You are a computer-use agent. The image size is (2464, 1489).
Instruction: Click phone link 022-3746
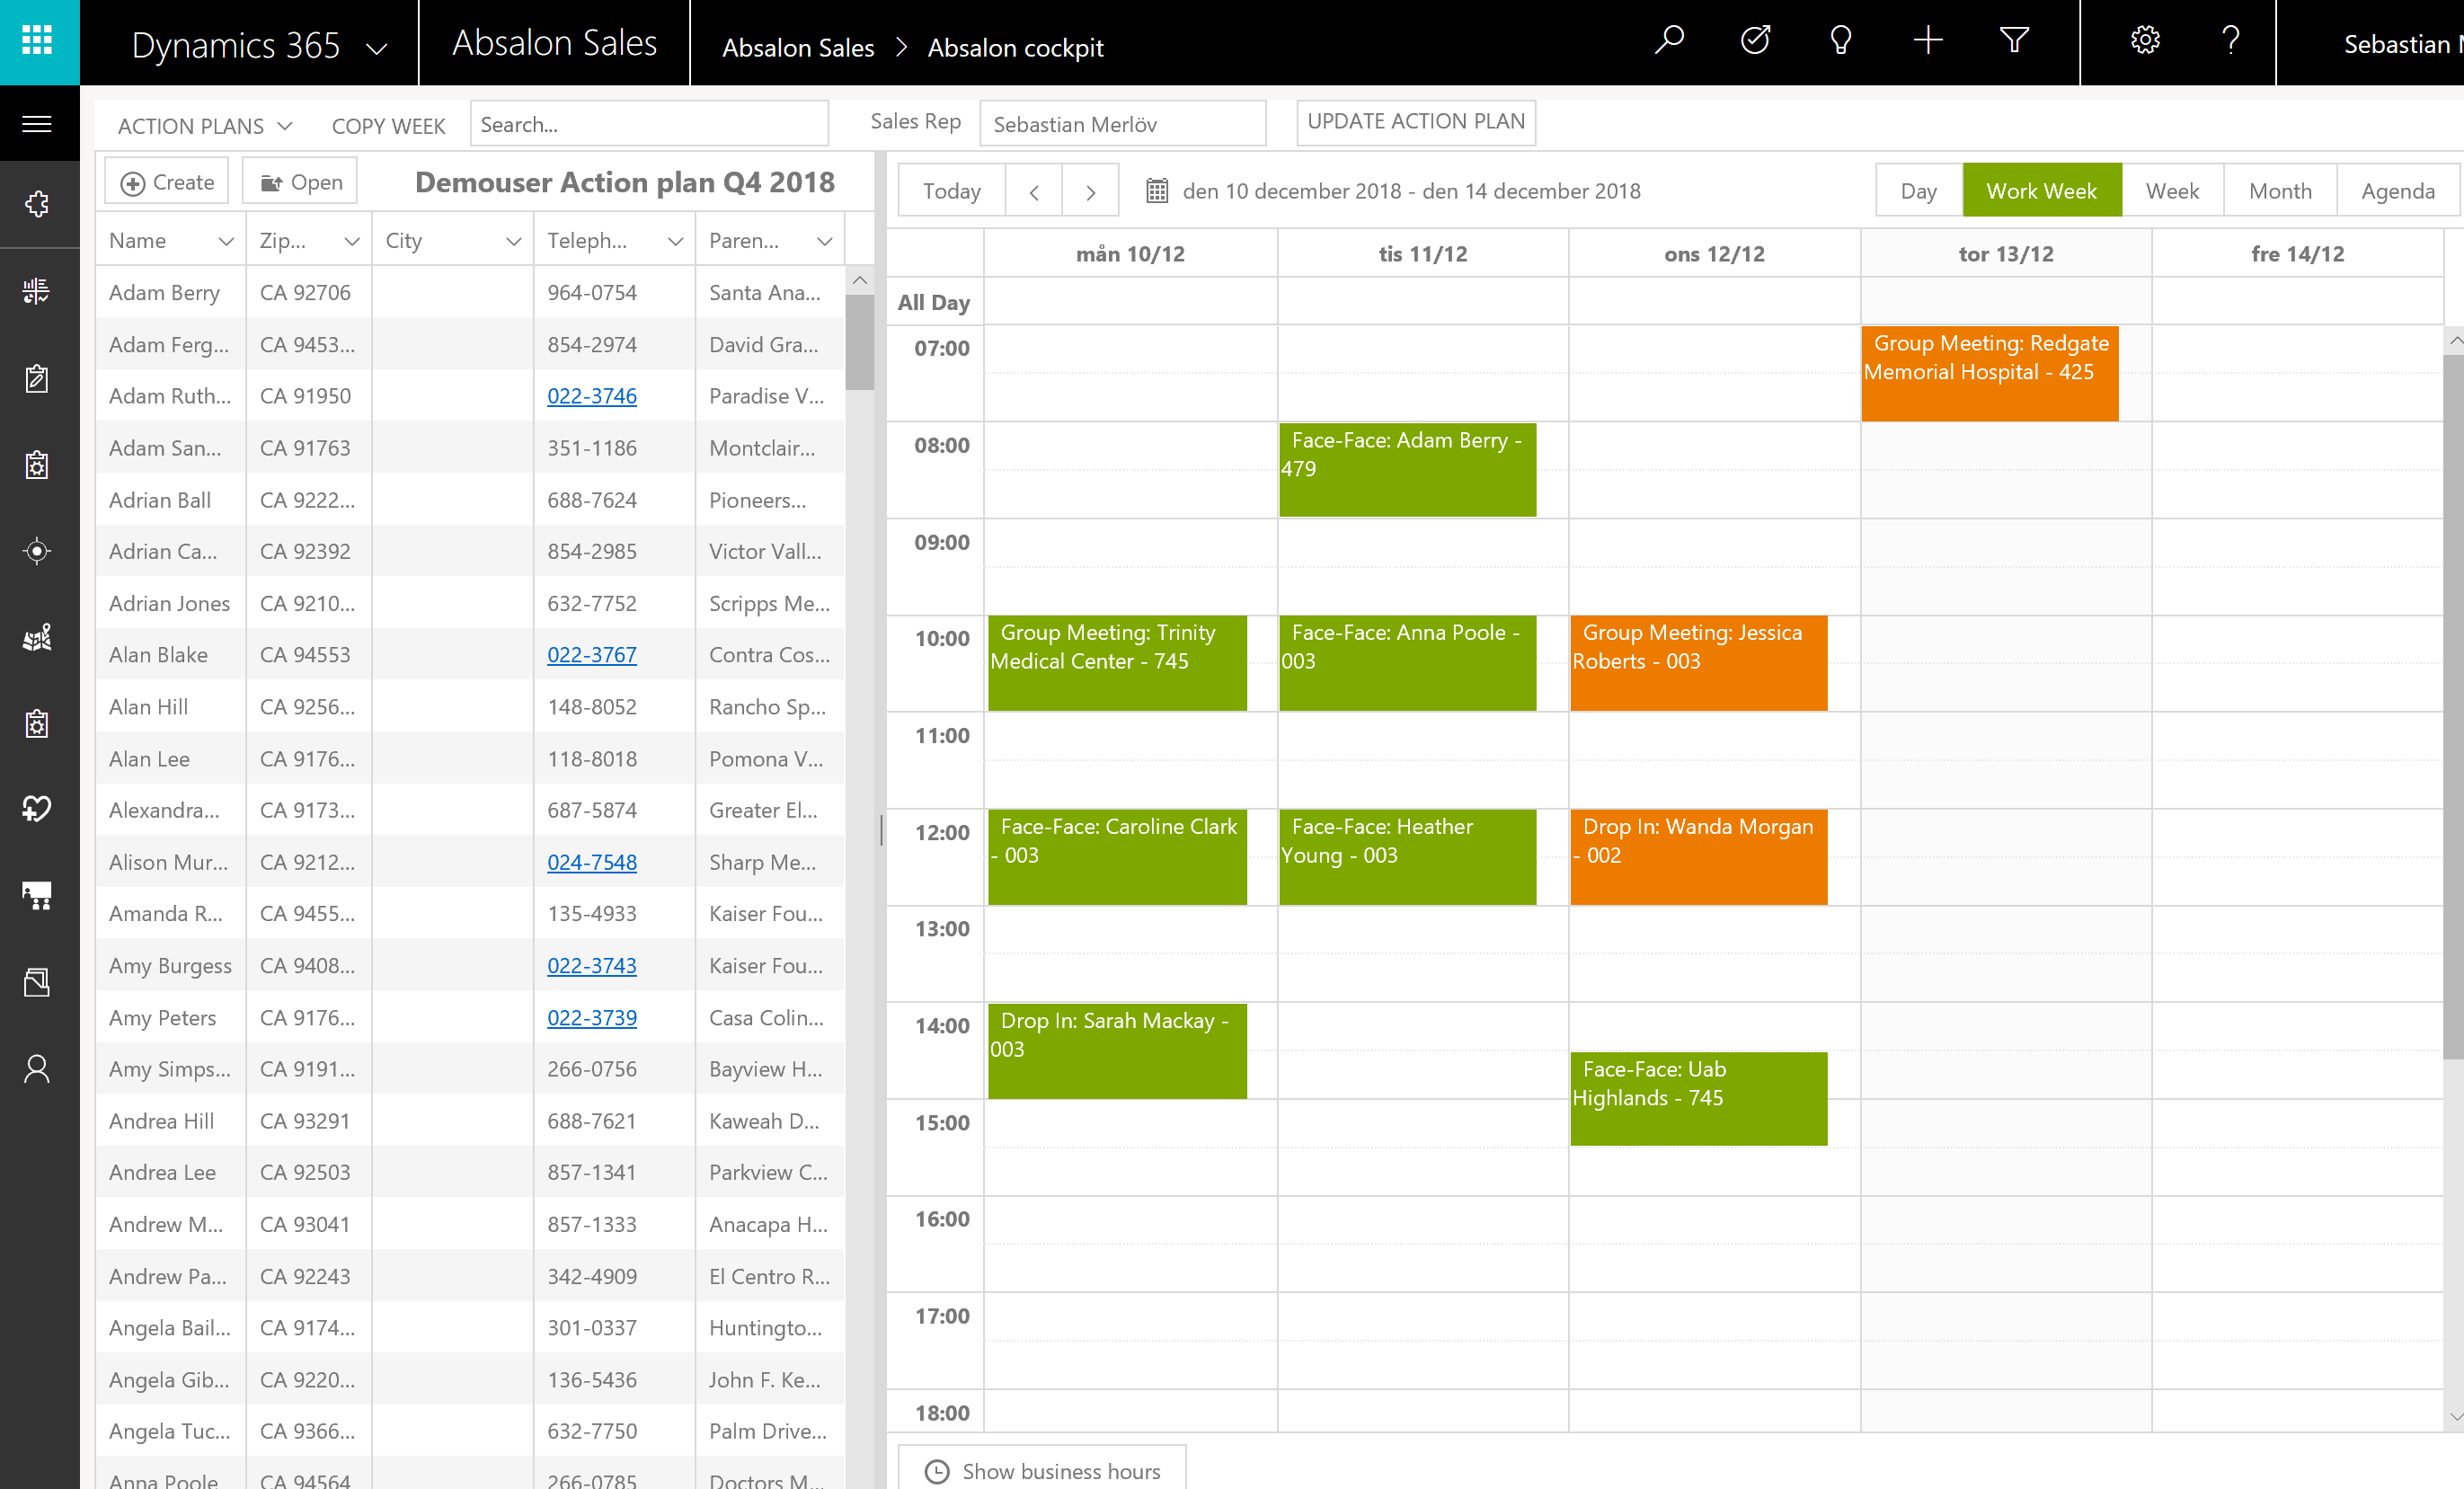point(592,396)
